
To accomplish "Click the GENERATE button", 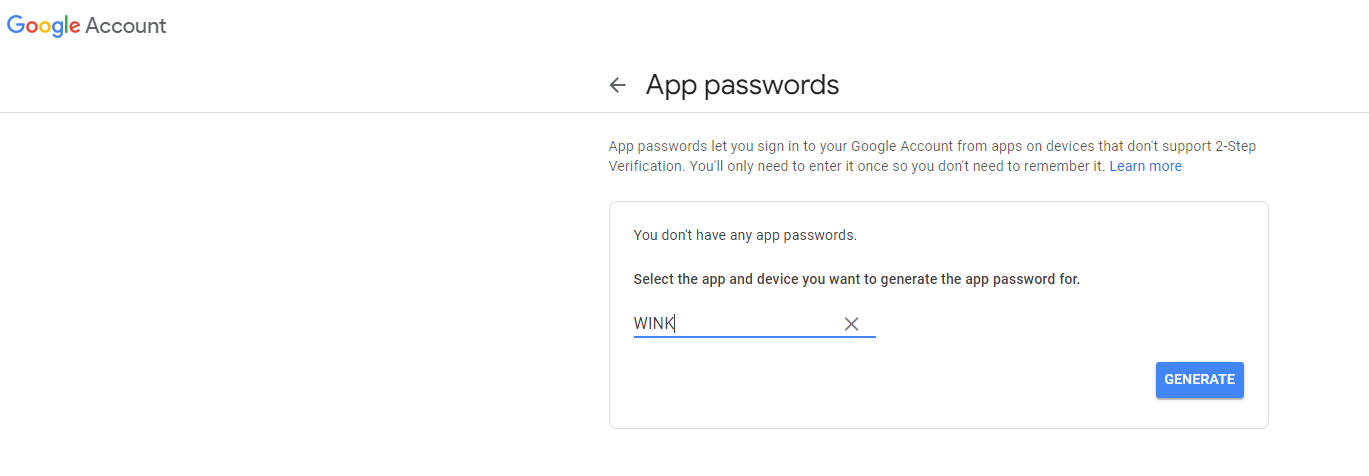I will tap(1199, 380).
